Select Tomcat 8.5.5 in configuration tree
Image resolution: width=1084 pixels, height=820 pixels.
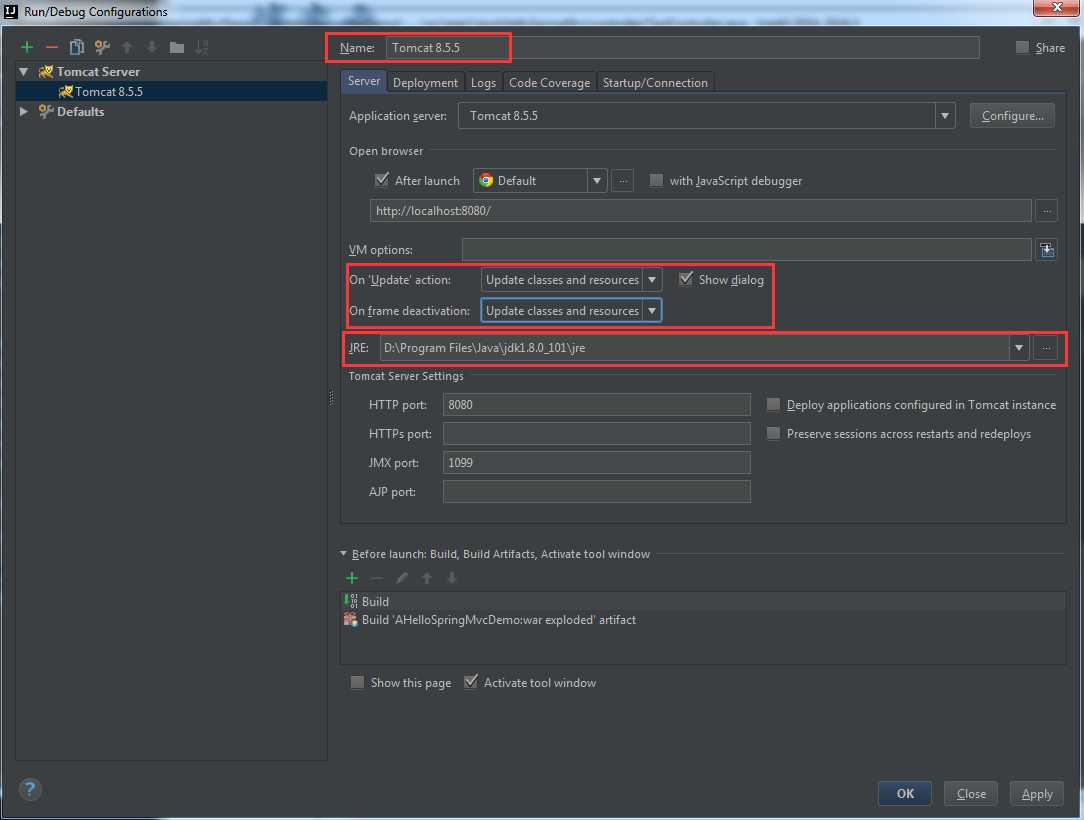171,91
